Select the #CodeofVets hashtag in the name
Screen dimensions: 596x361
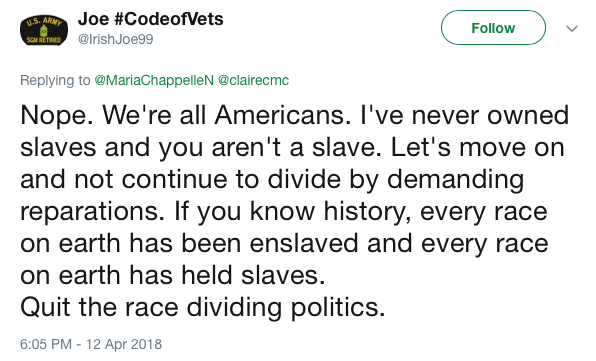point(168,19)
